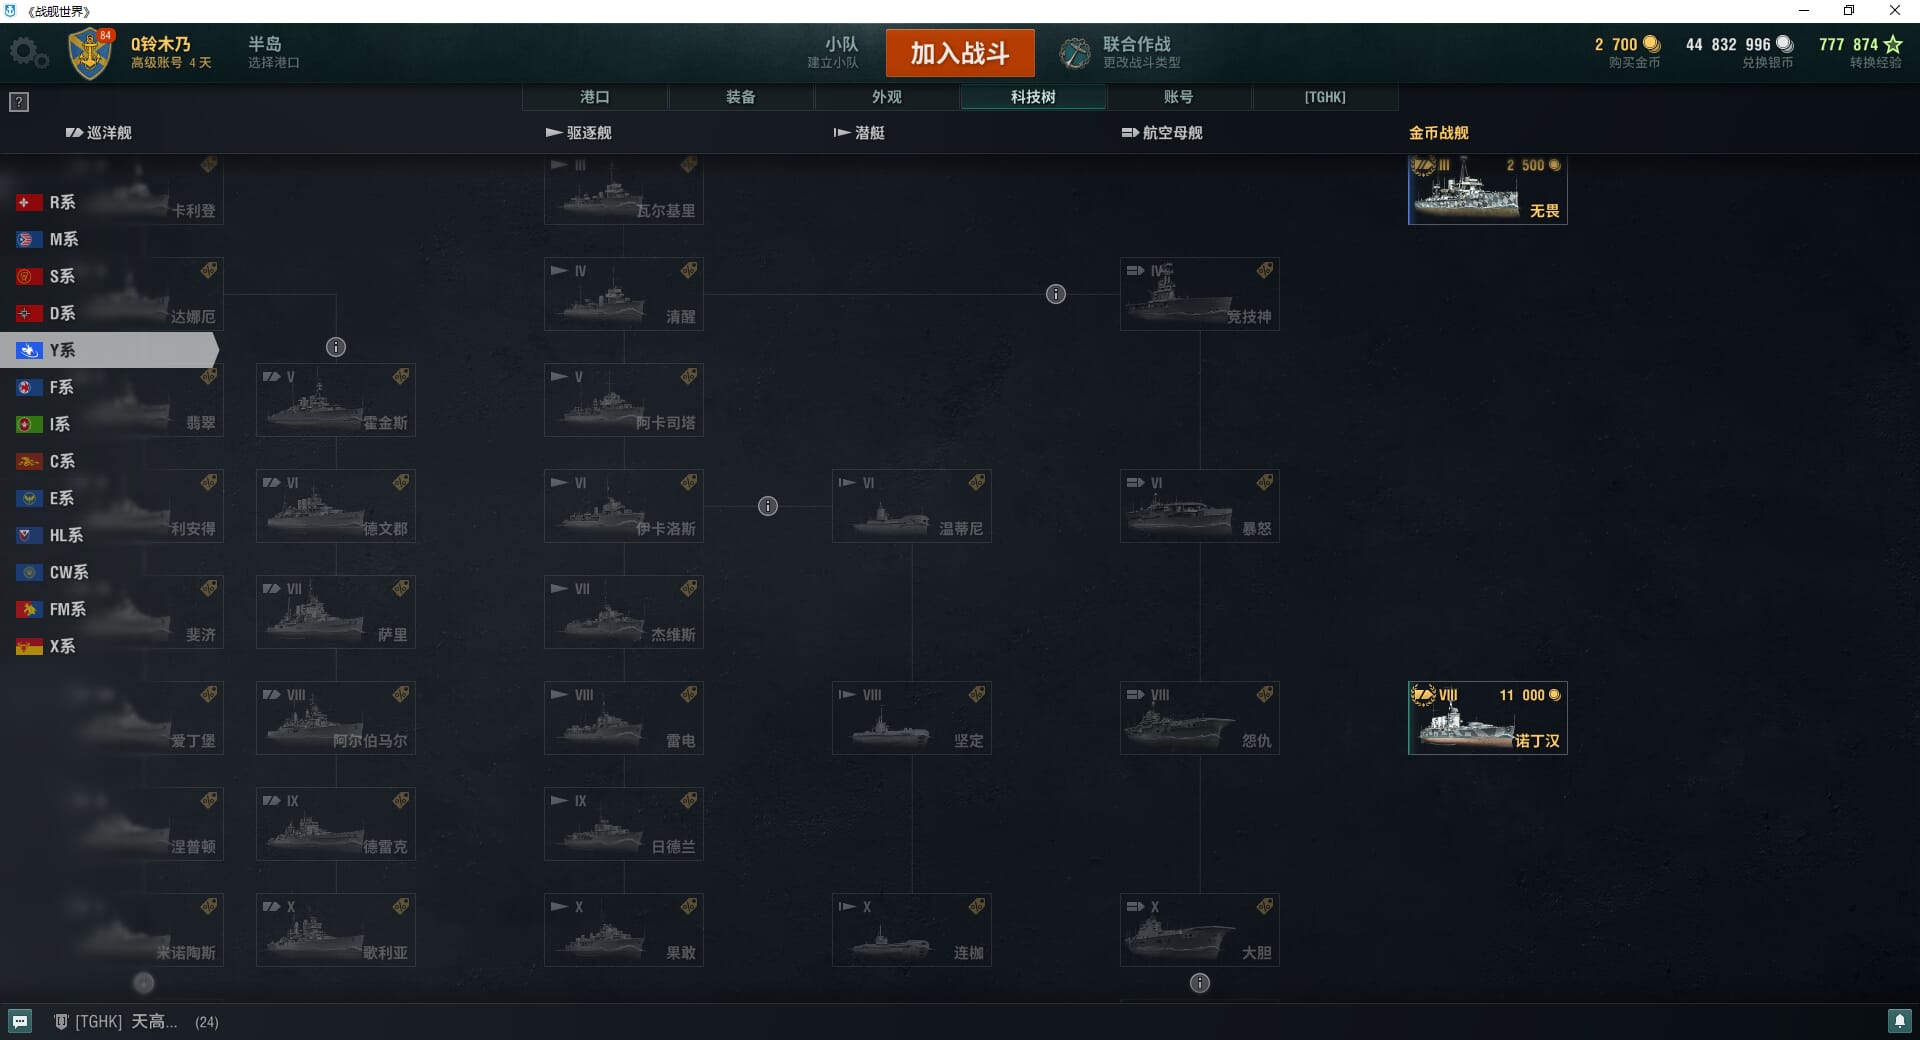1920x1040 pixels.
Task: Click the chat bubble icon at the bottom
Action: click(x=20, y=1021)
